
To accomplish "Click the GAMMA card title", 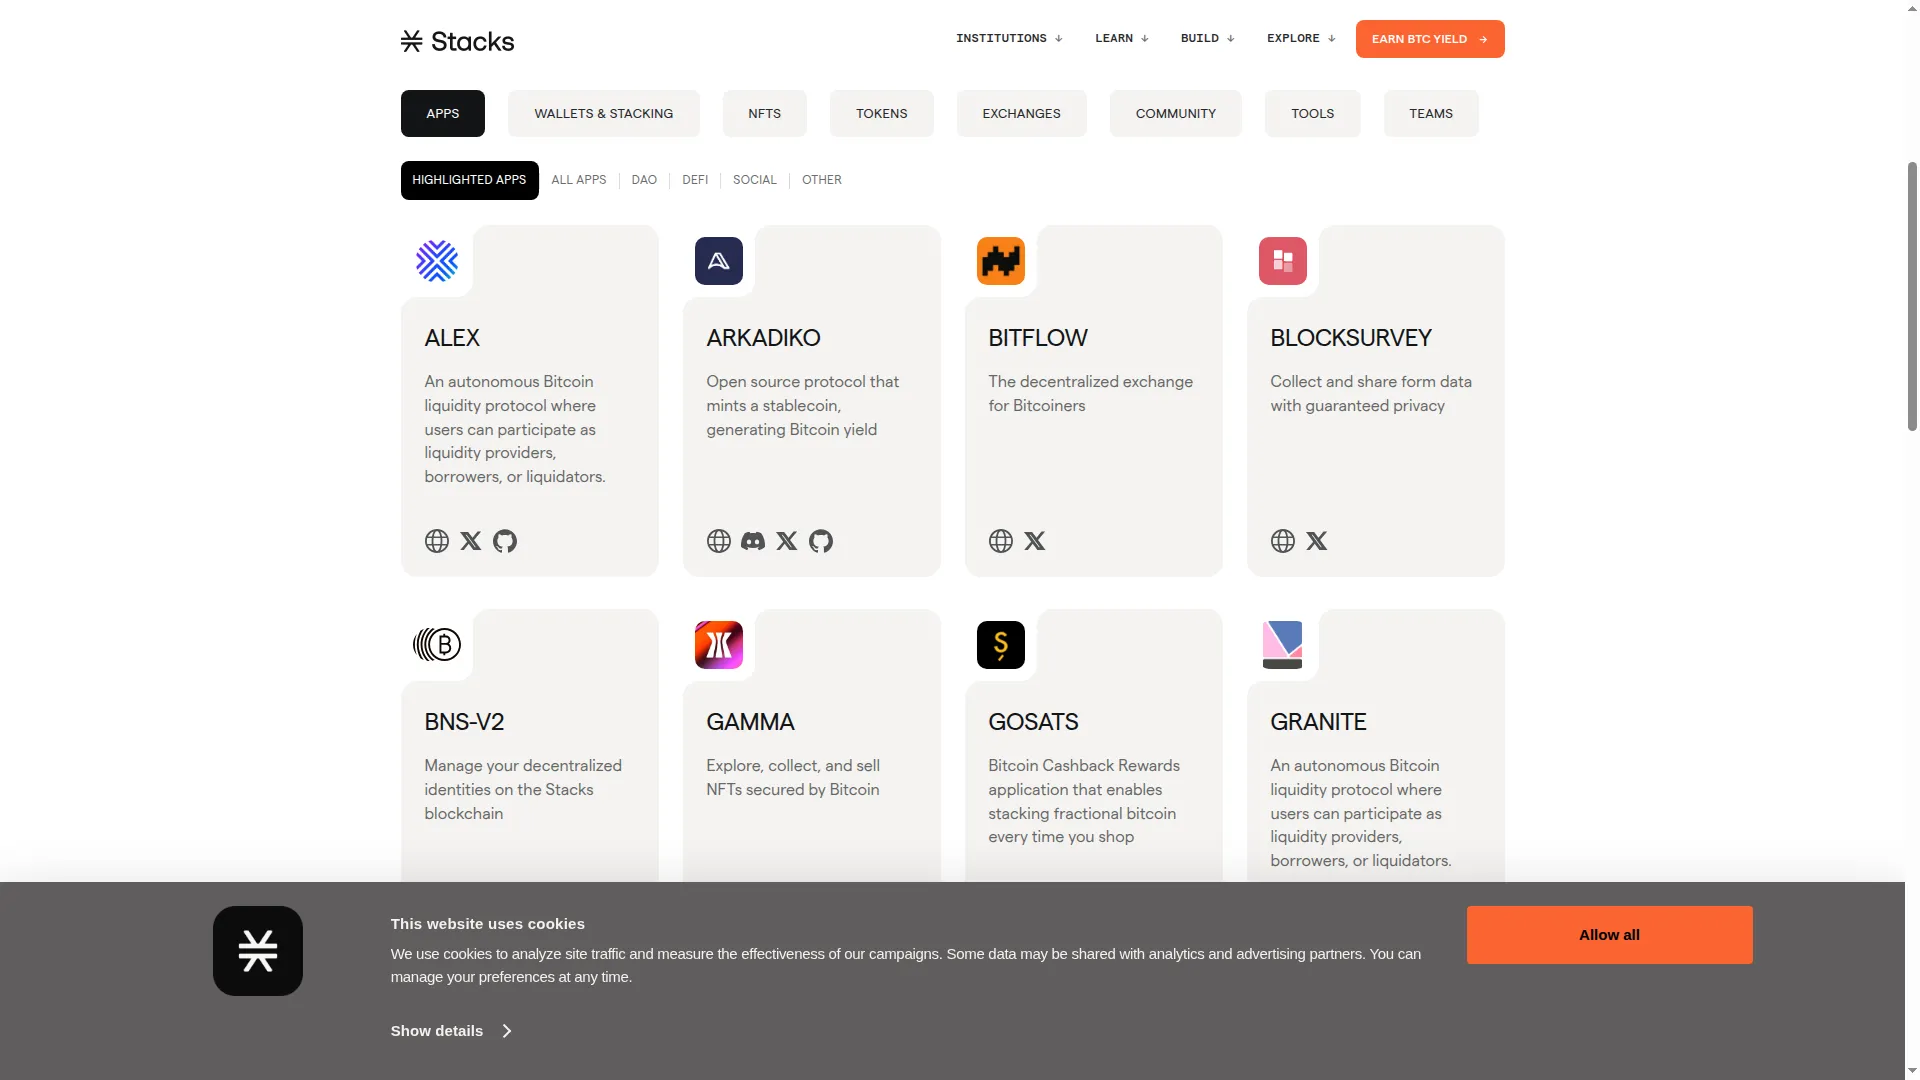I will coord(750,722).
